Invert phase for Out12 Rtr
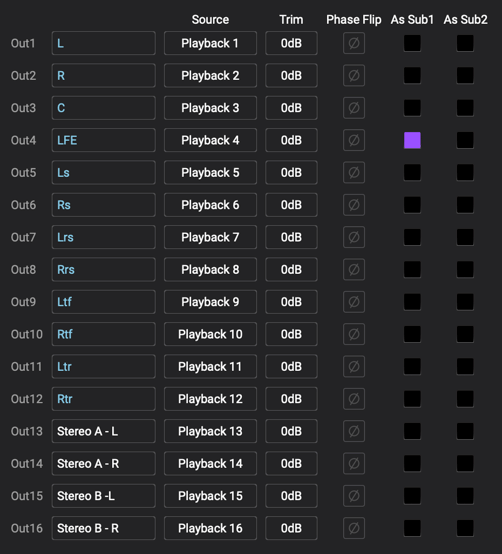This screenshot has height=554, width=502. pos(354,399)
